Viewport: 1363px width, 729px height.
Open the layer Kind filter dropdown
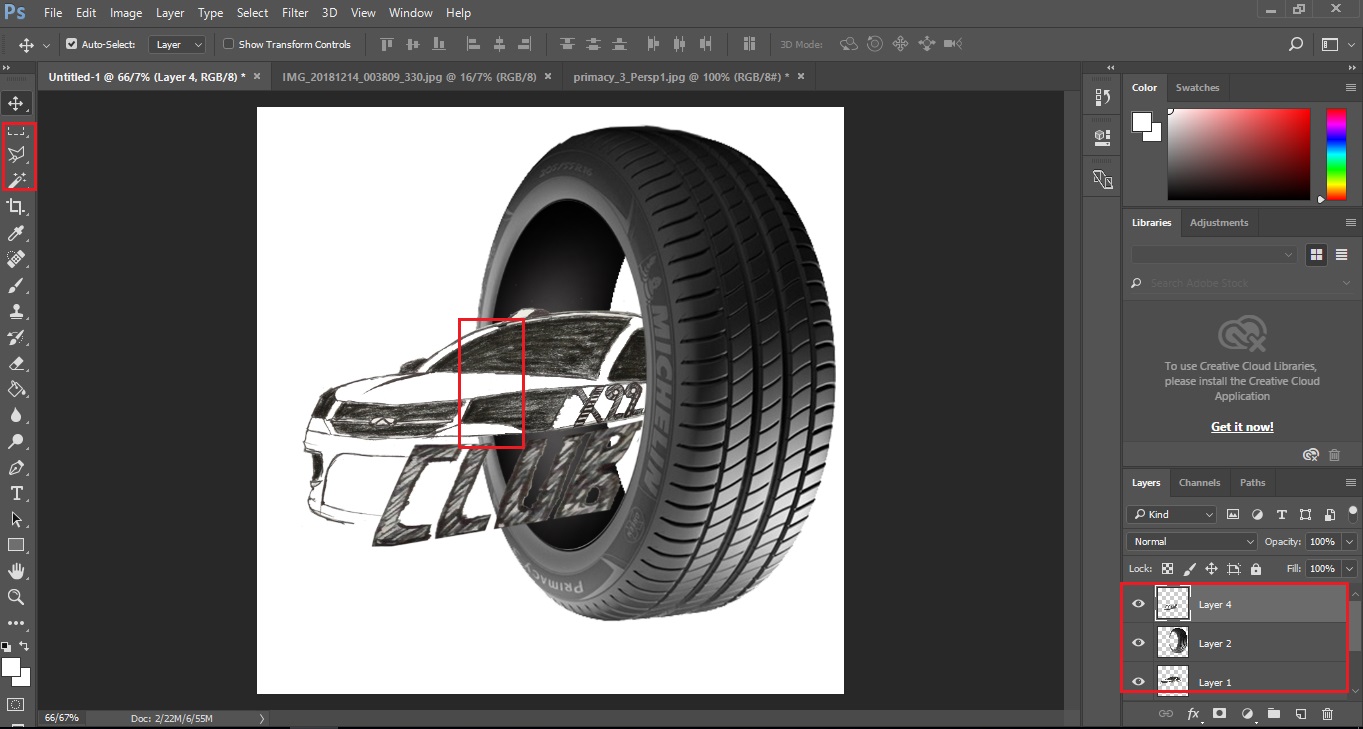tap(1171, 514)
